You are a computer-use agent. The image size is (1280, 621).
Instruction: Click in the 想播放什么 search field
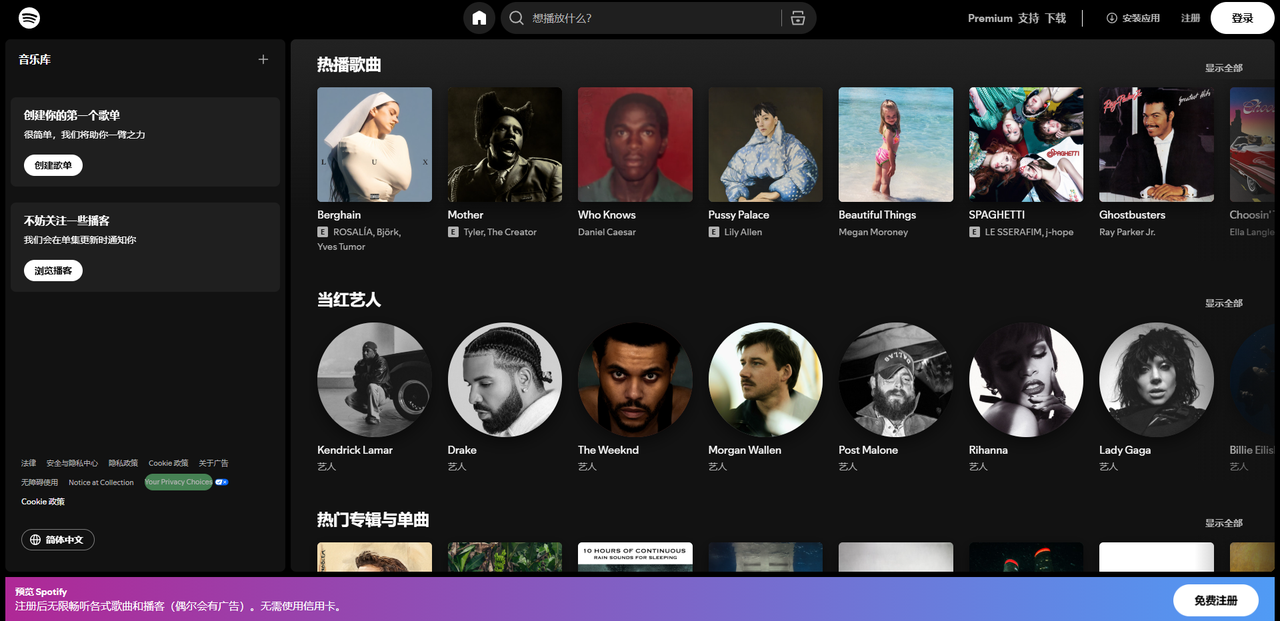pyautogui.click(x=654, y=18)
